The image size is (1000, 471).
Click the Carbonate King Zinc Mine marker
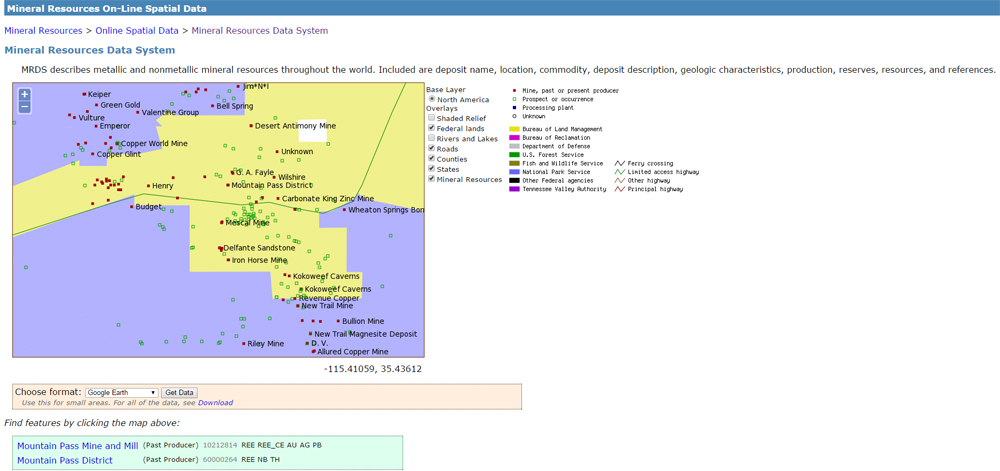click(x=278, y=199)
